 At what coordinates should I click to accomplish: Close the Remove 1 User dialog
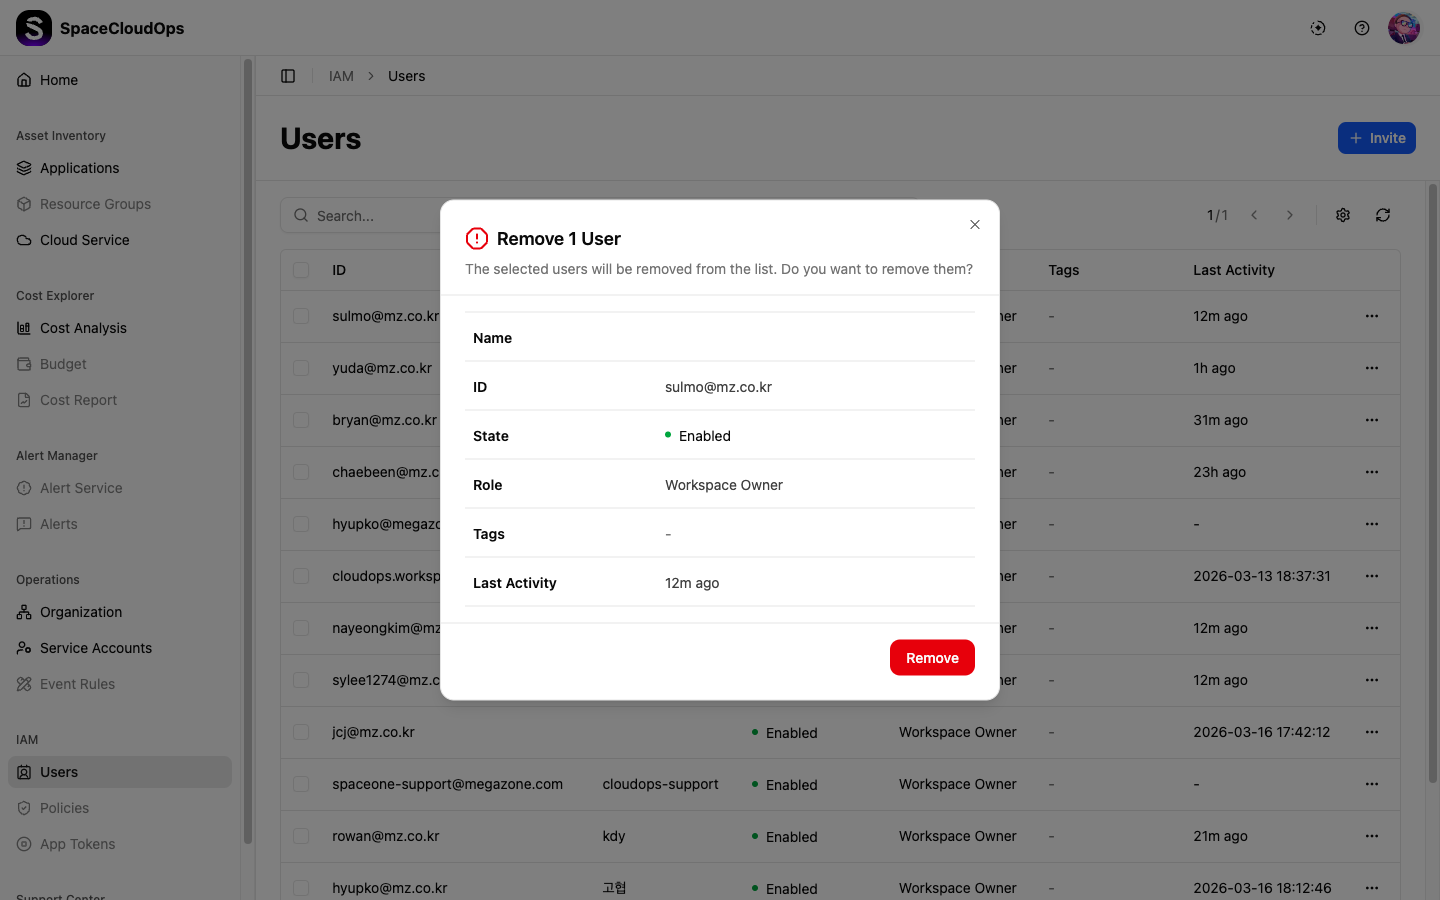pyautogui.click(x=975, y=225)
